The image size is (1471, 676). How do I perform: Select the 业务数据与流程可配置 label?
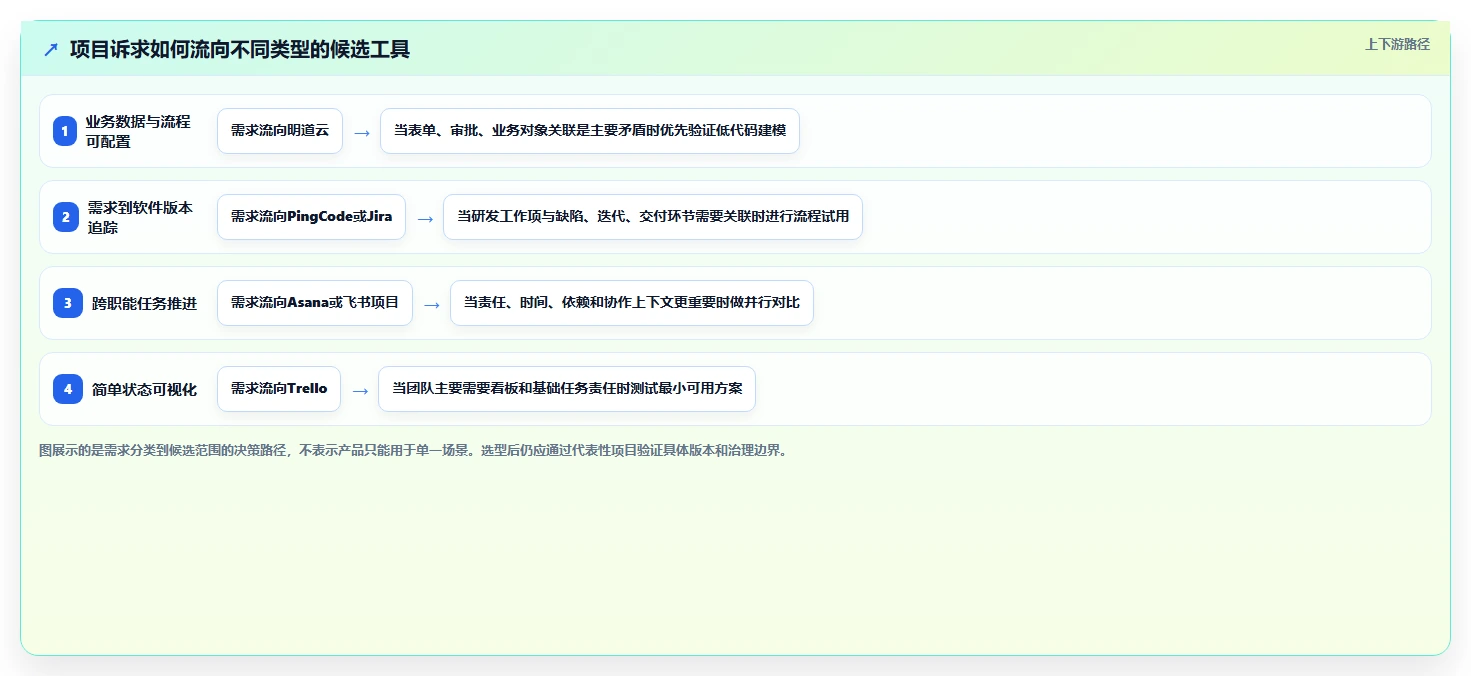pyautogui.click(x=138, y=131)
